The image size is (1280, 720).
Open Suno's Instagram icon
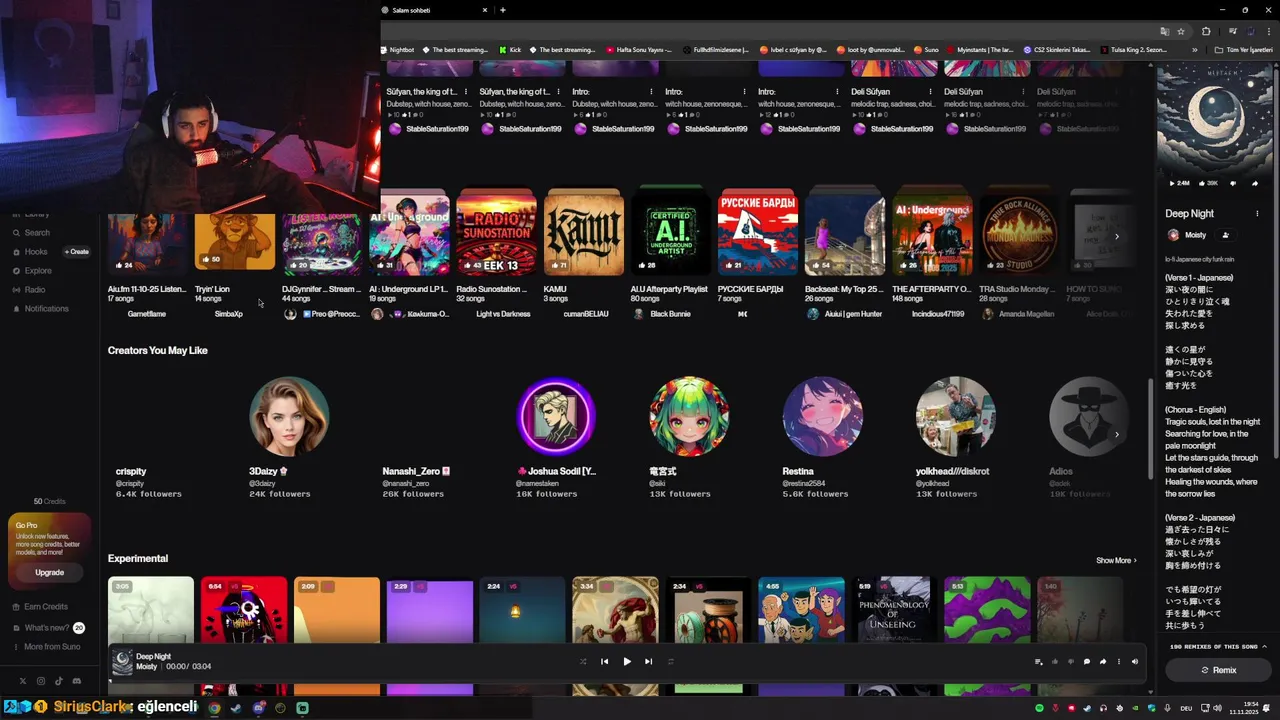click(x=41, y=681)
